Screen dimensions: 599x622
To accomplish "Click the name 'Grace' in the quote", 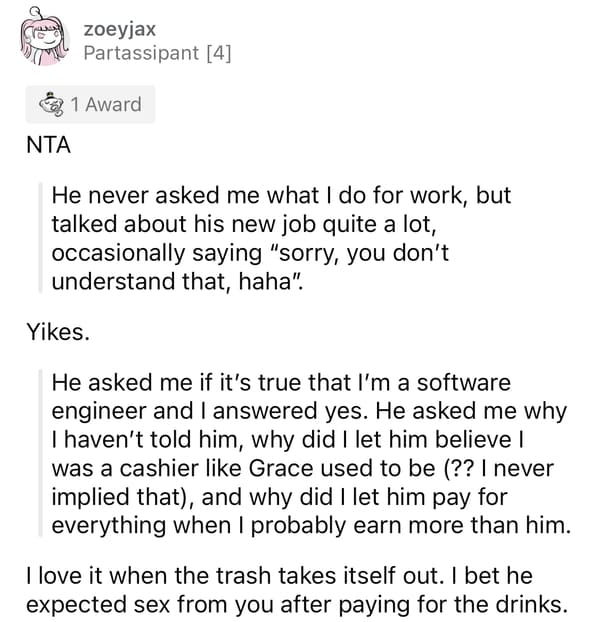I will click(x=281, y=468).
